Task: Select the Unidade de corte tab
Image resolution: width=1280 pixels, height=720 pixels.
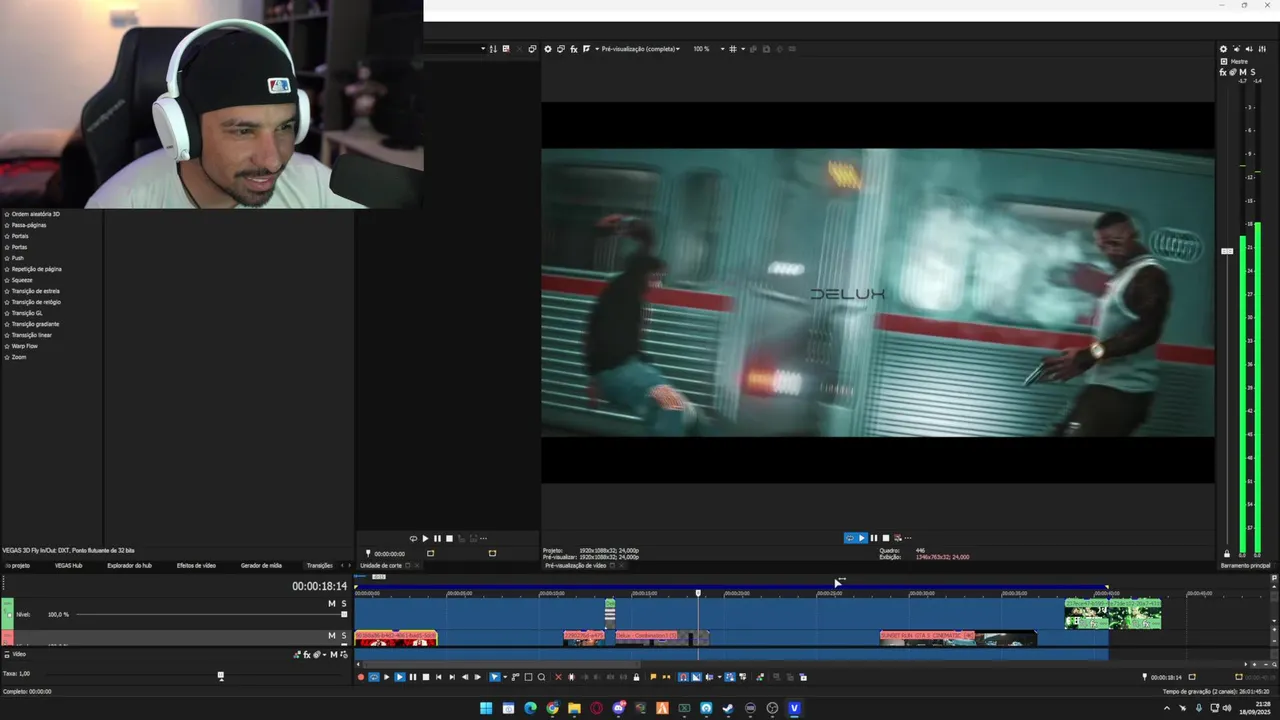Action: point(381,565)
